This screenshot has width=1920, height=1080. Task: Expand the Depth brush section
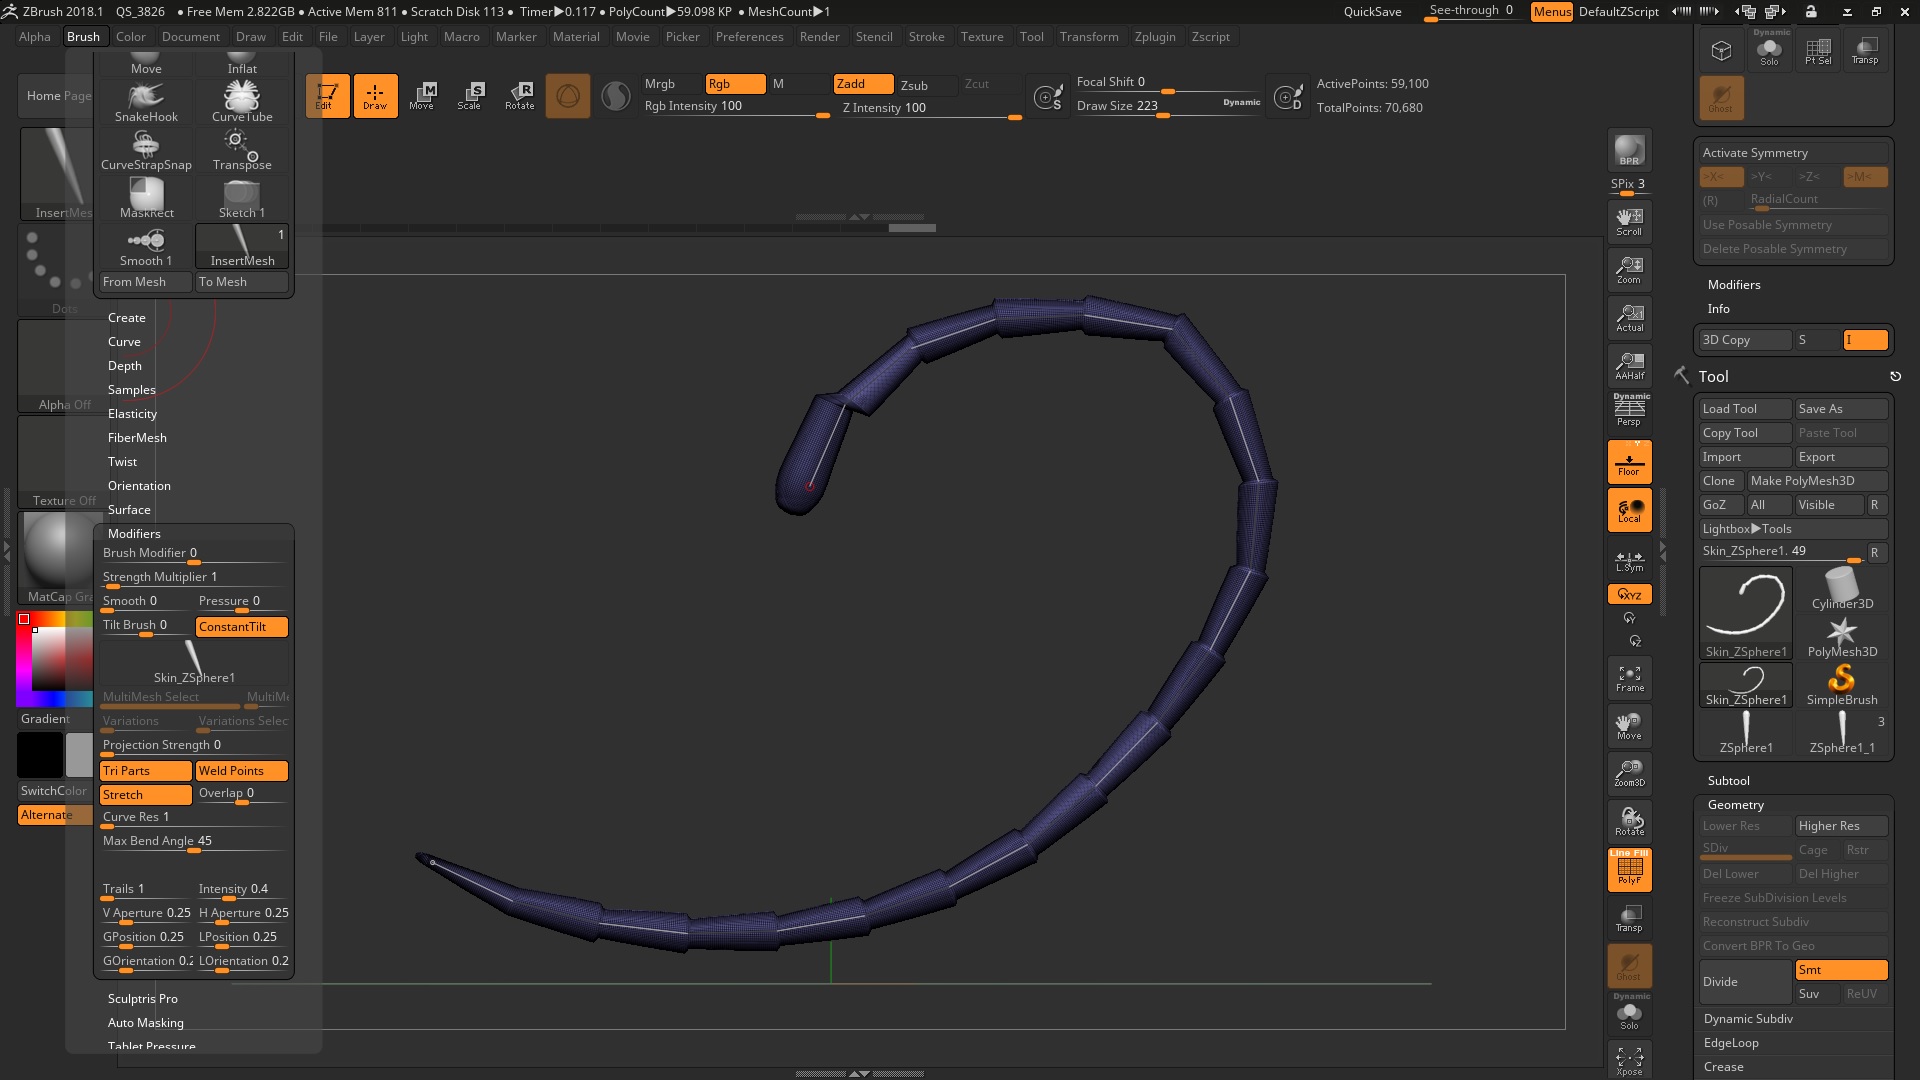125,366
